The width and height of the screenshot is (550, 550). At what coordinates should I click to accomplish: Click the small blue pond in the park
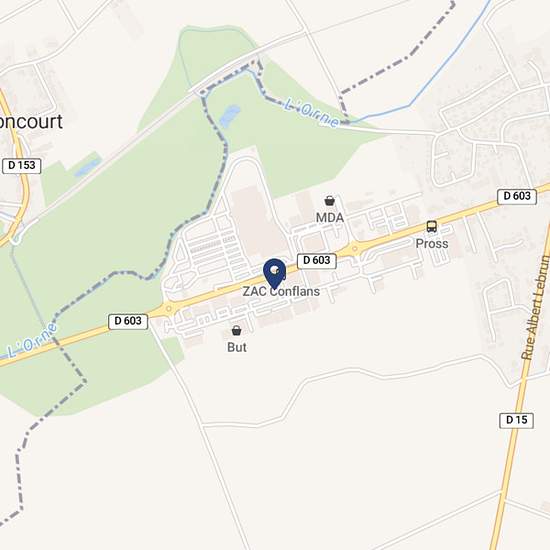230,116
